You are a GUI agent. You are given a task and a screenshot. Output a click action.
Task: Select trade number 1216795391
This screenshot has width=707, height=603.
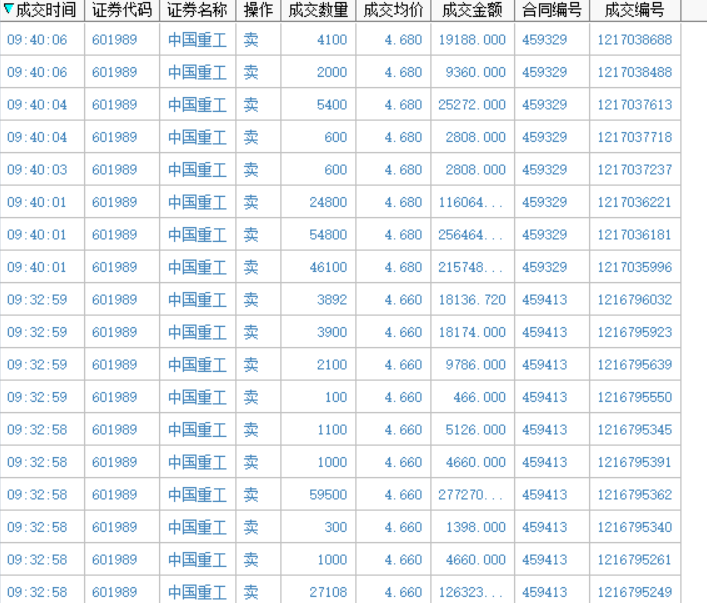click(x=635, y=462)
